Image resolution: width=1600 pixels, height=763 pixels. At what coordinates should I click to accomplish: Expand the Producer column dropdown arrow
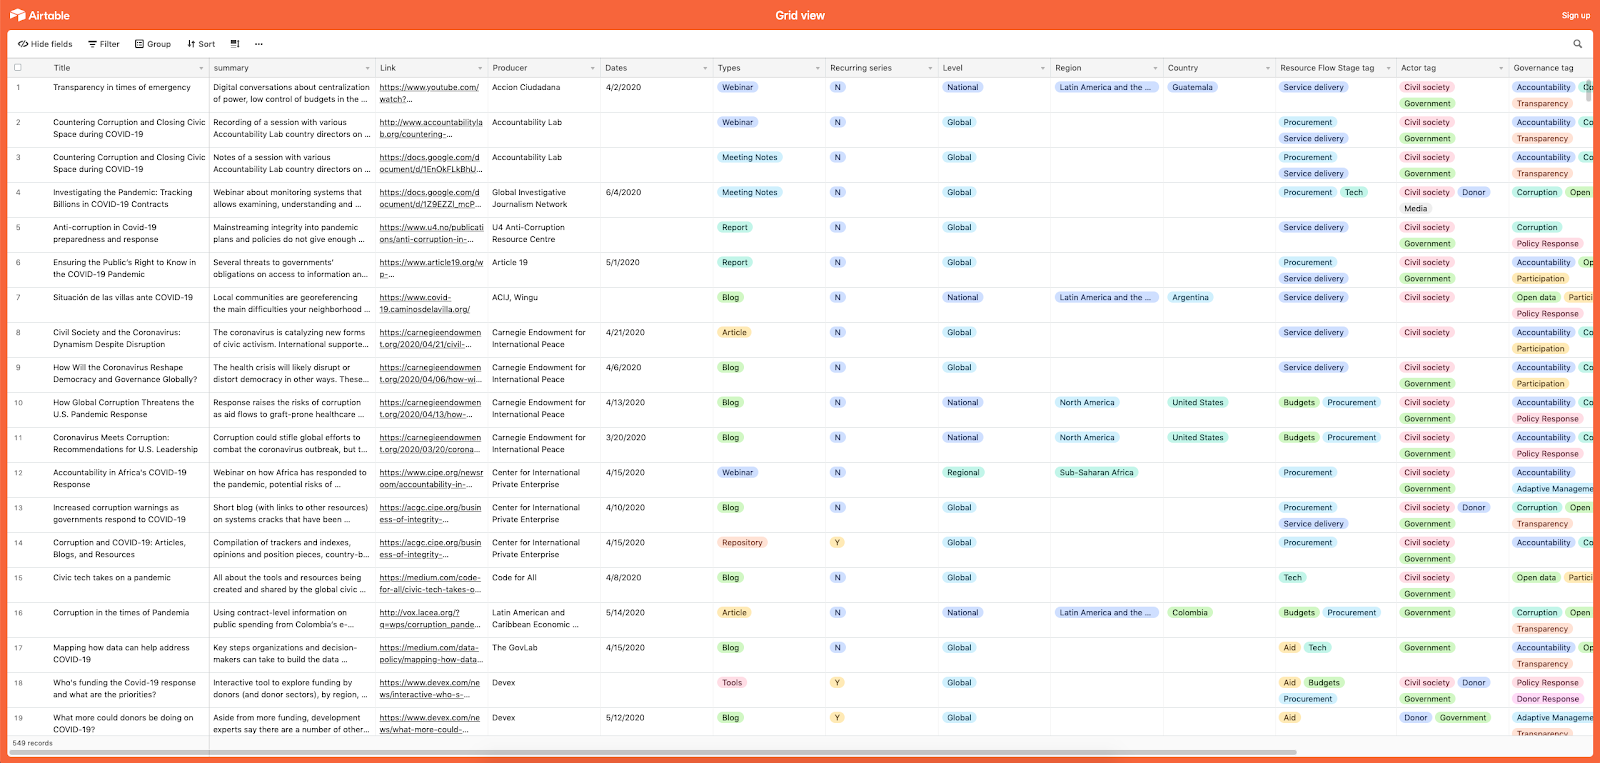tap(593, 68)
